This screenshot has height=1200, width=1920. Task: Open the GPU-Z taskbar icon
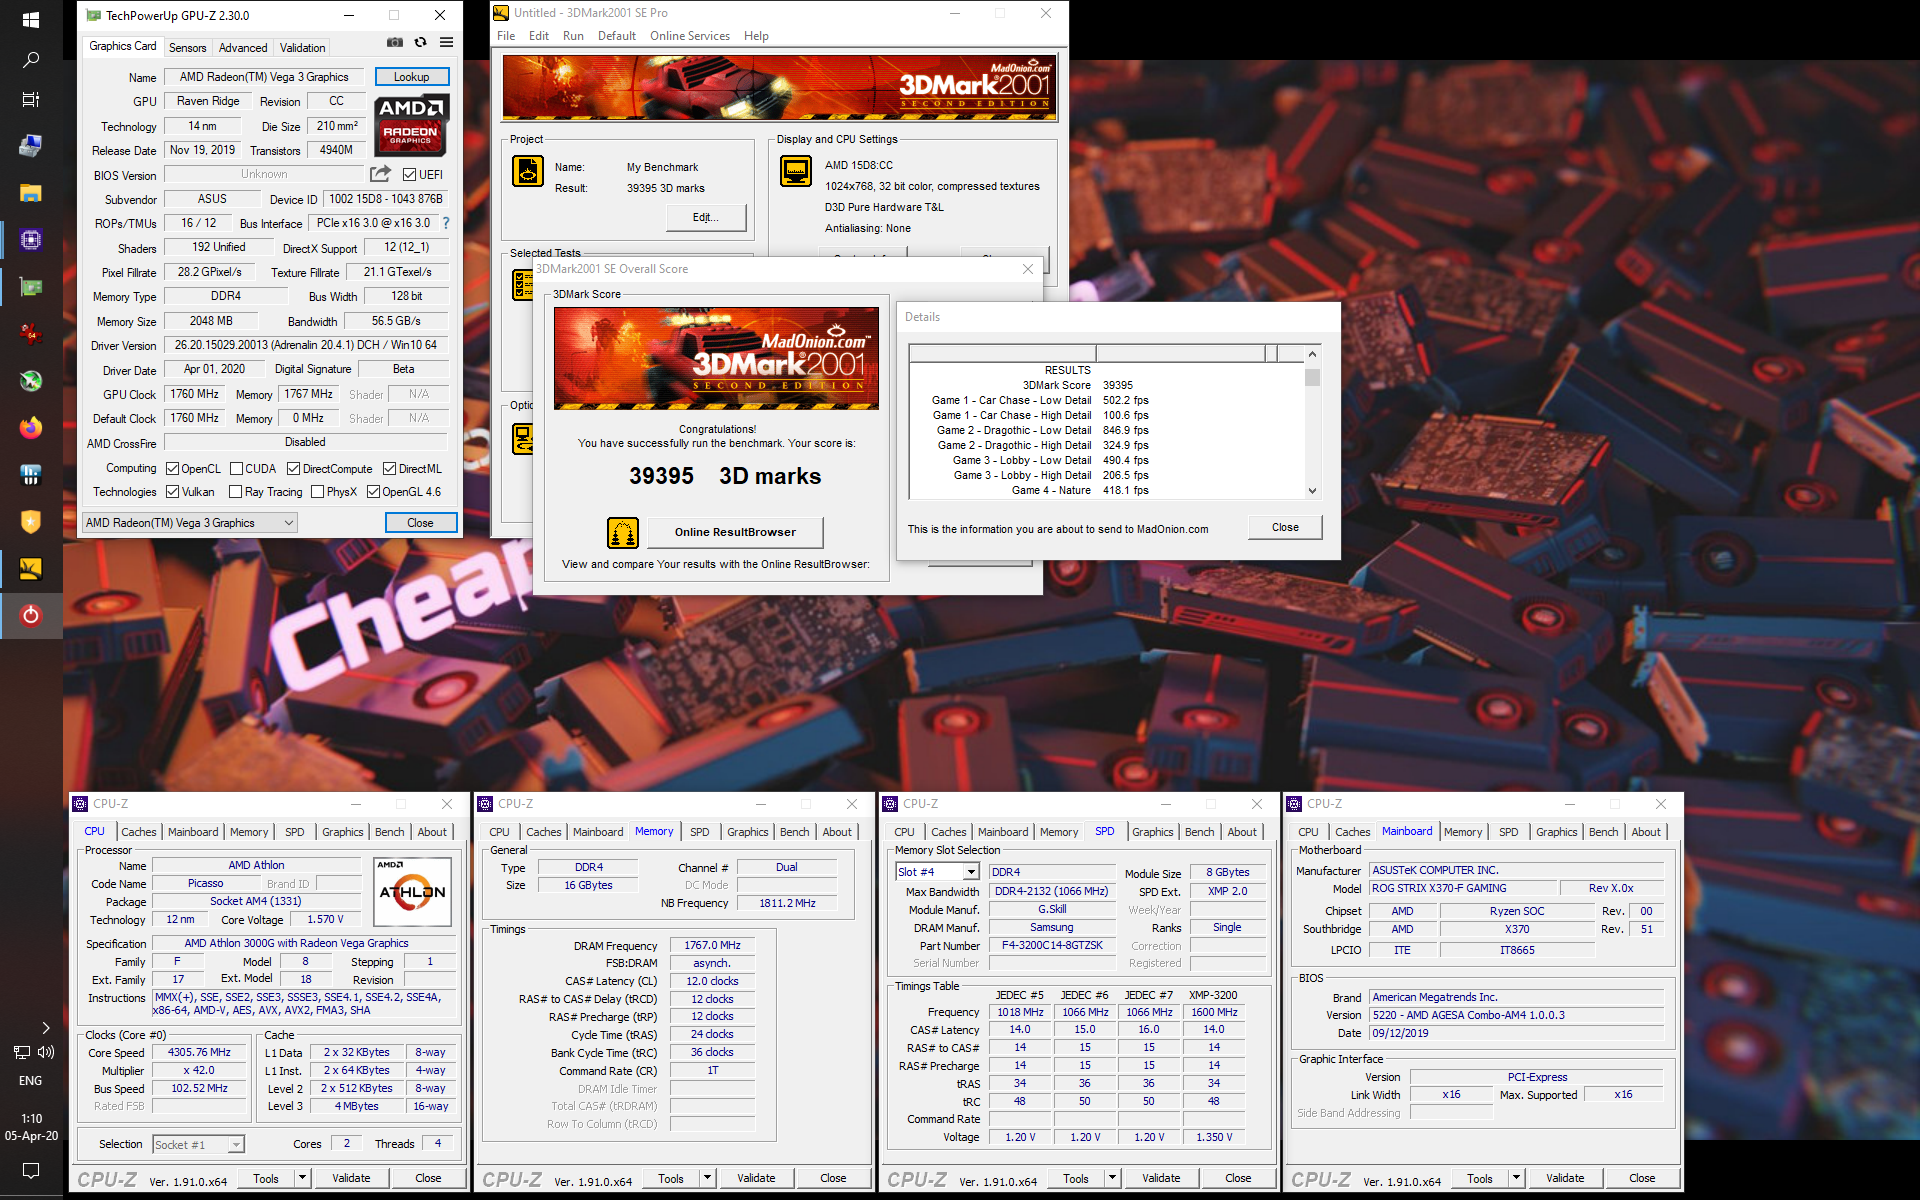31,287
